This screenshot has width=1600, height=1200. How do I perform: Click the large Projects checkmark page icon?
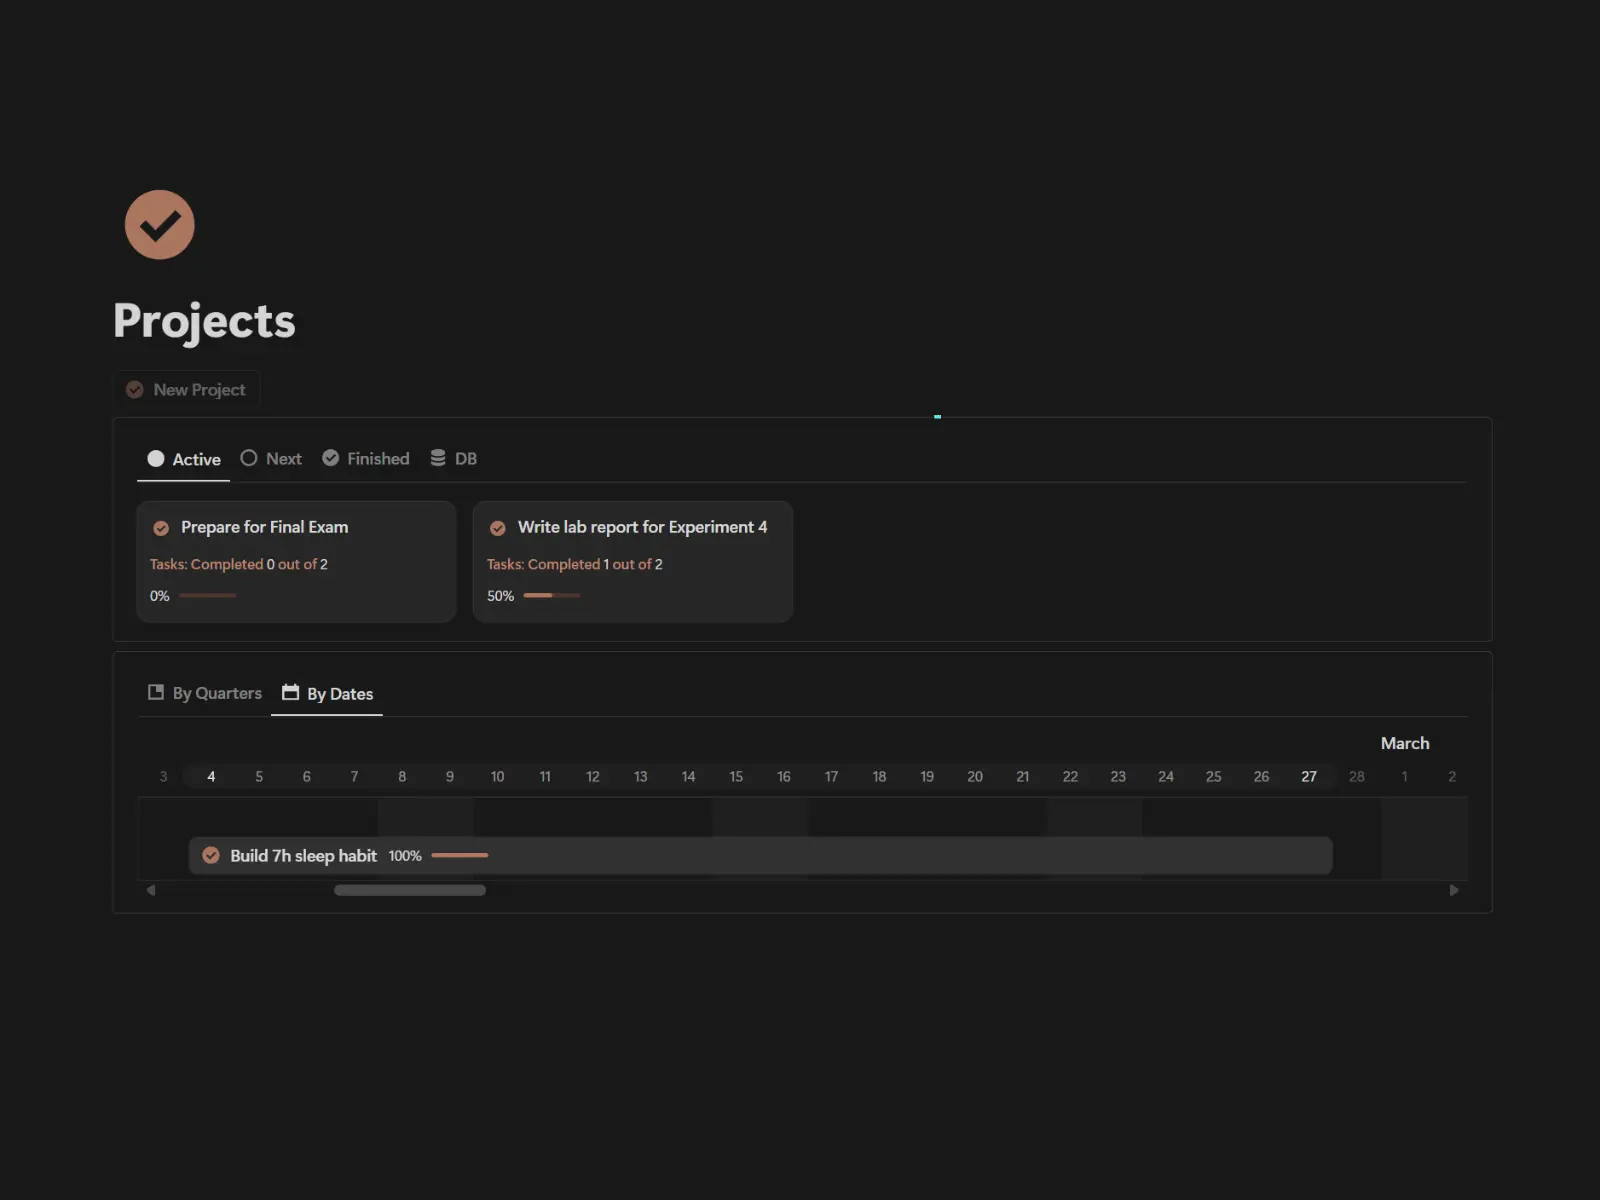tap(160, 225)
